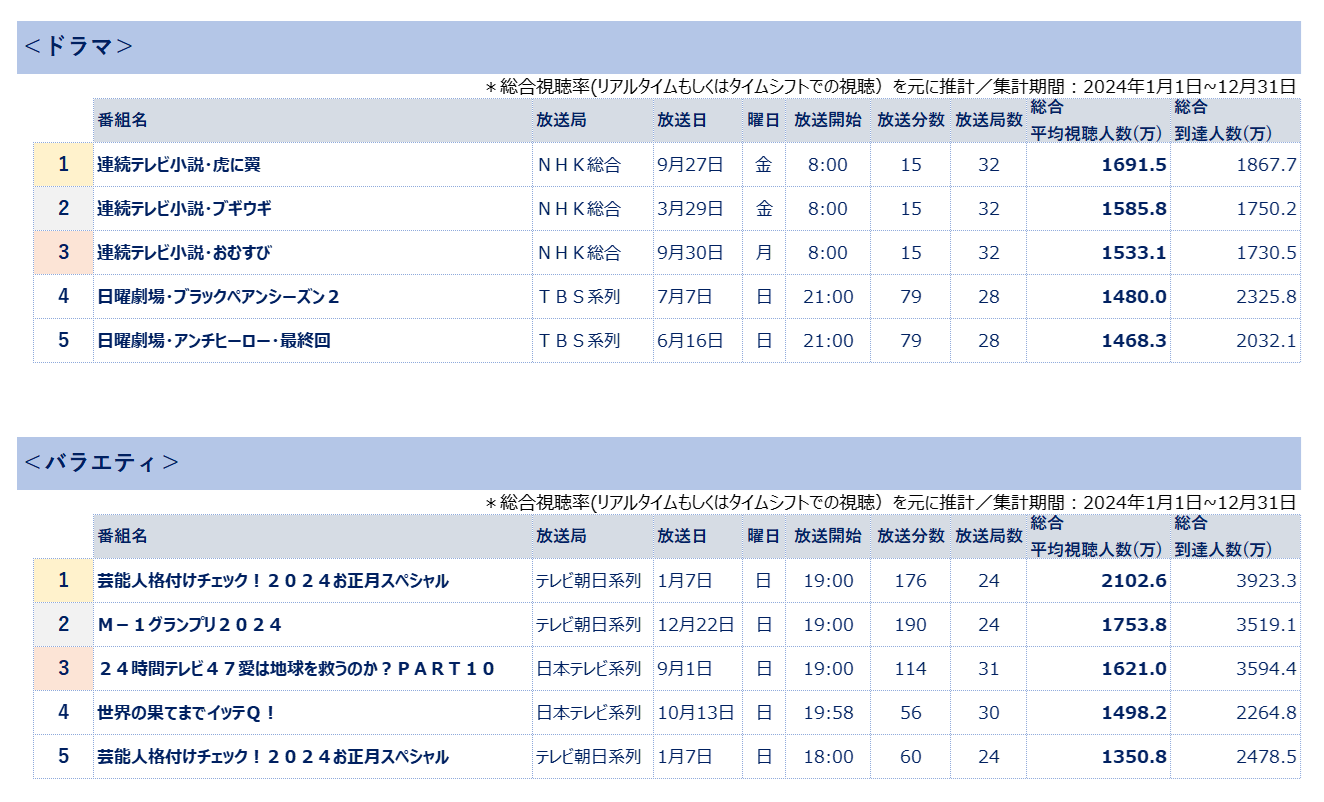This screenshot has width=1324, height=802.
Task: Click the rank 1 cell in drama table
Action: [x=63, y=165]
